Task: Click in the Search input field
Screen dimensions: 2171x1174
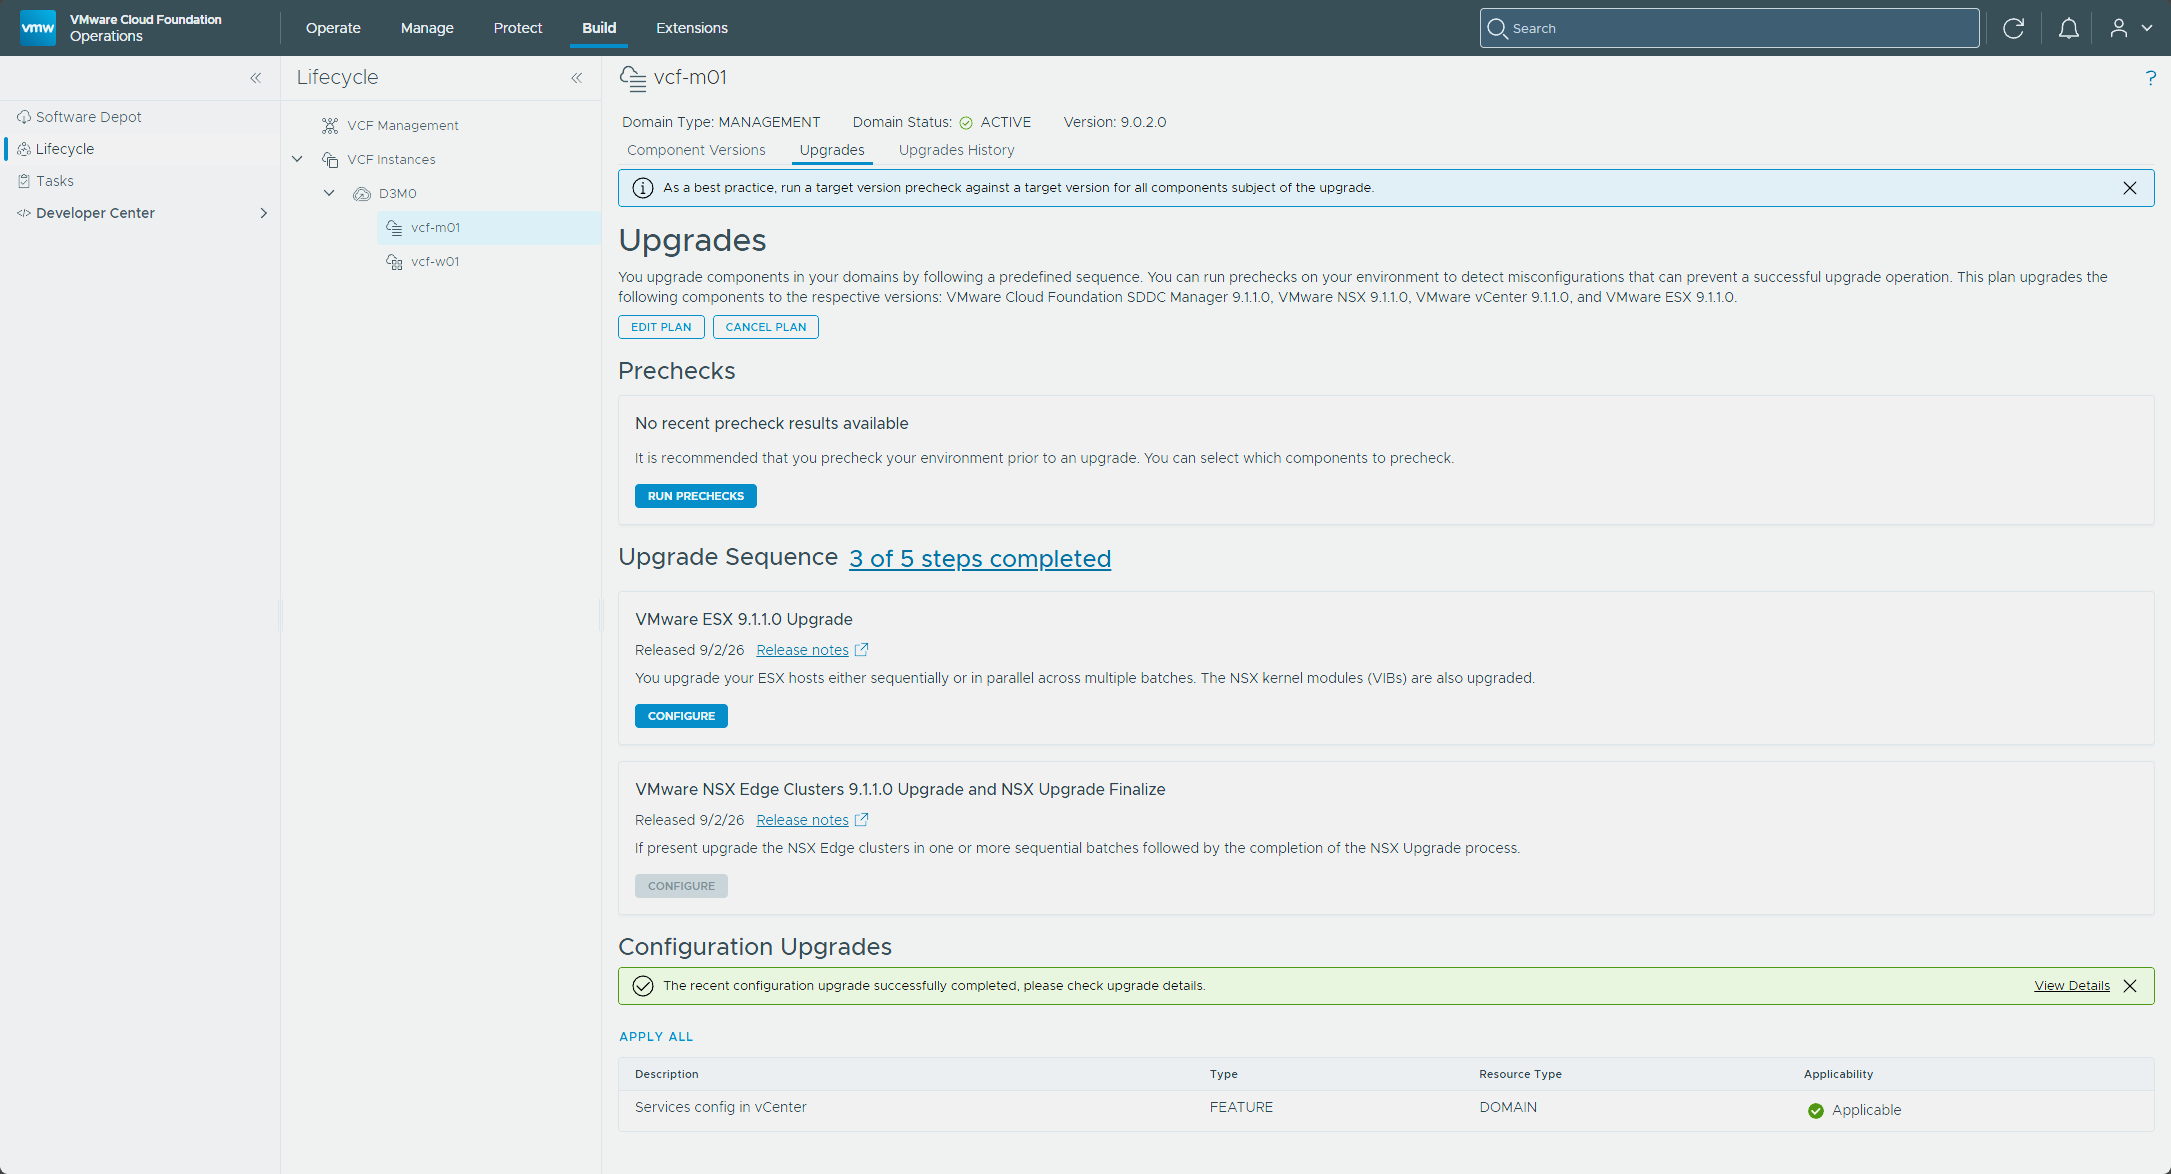Action: (1730, 28)
